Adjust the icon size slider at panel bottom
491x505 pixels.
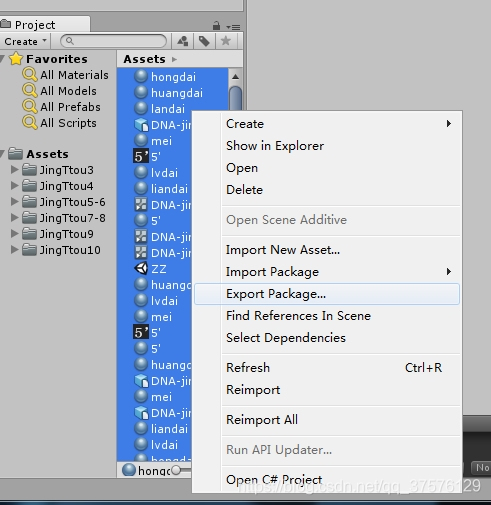[176, 470]
